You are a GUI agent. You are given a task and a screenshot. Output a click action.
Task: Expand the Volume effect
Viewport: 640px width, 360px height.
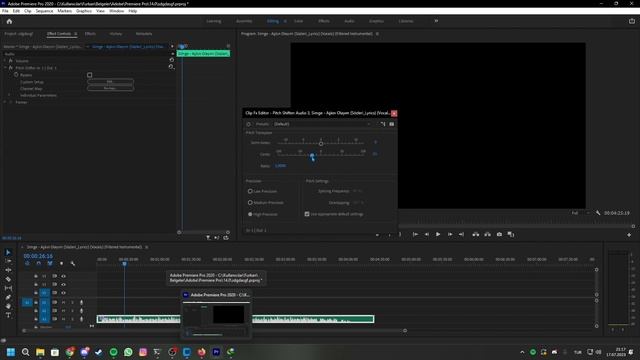point(5,60)
